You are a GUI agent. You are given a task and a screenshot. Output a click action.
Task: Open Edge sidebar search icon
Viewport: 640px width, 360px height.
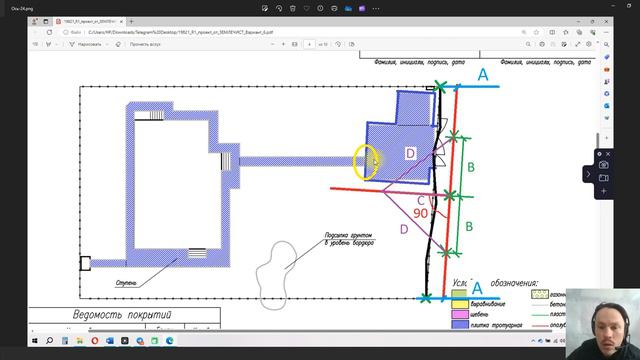click(607, 44)
